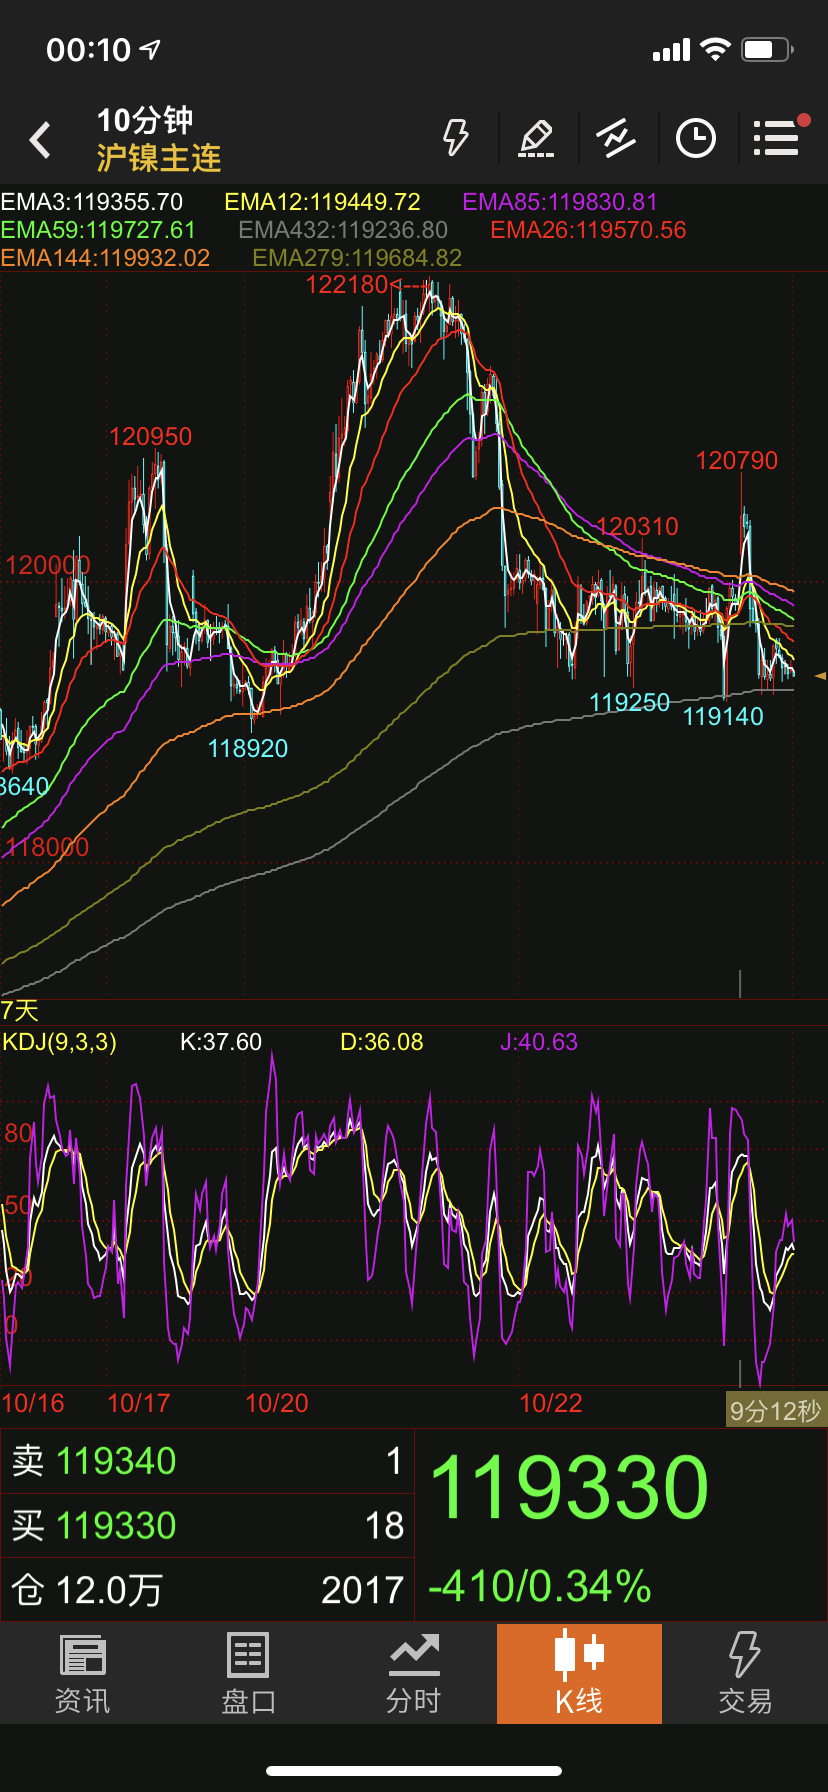Screen dimensions: 828x1792
Task: Open the indicator line settings icon
Action: 616,138
